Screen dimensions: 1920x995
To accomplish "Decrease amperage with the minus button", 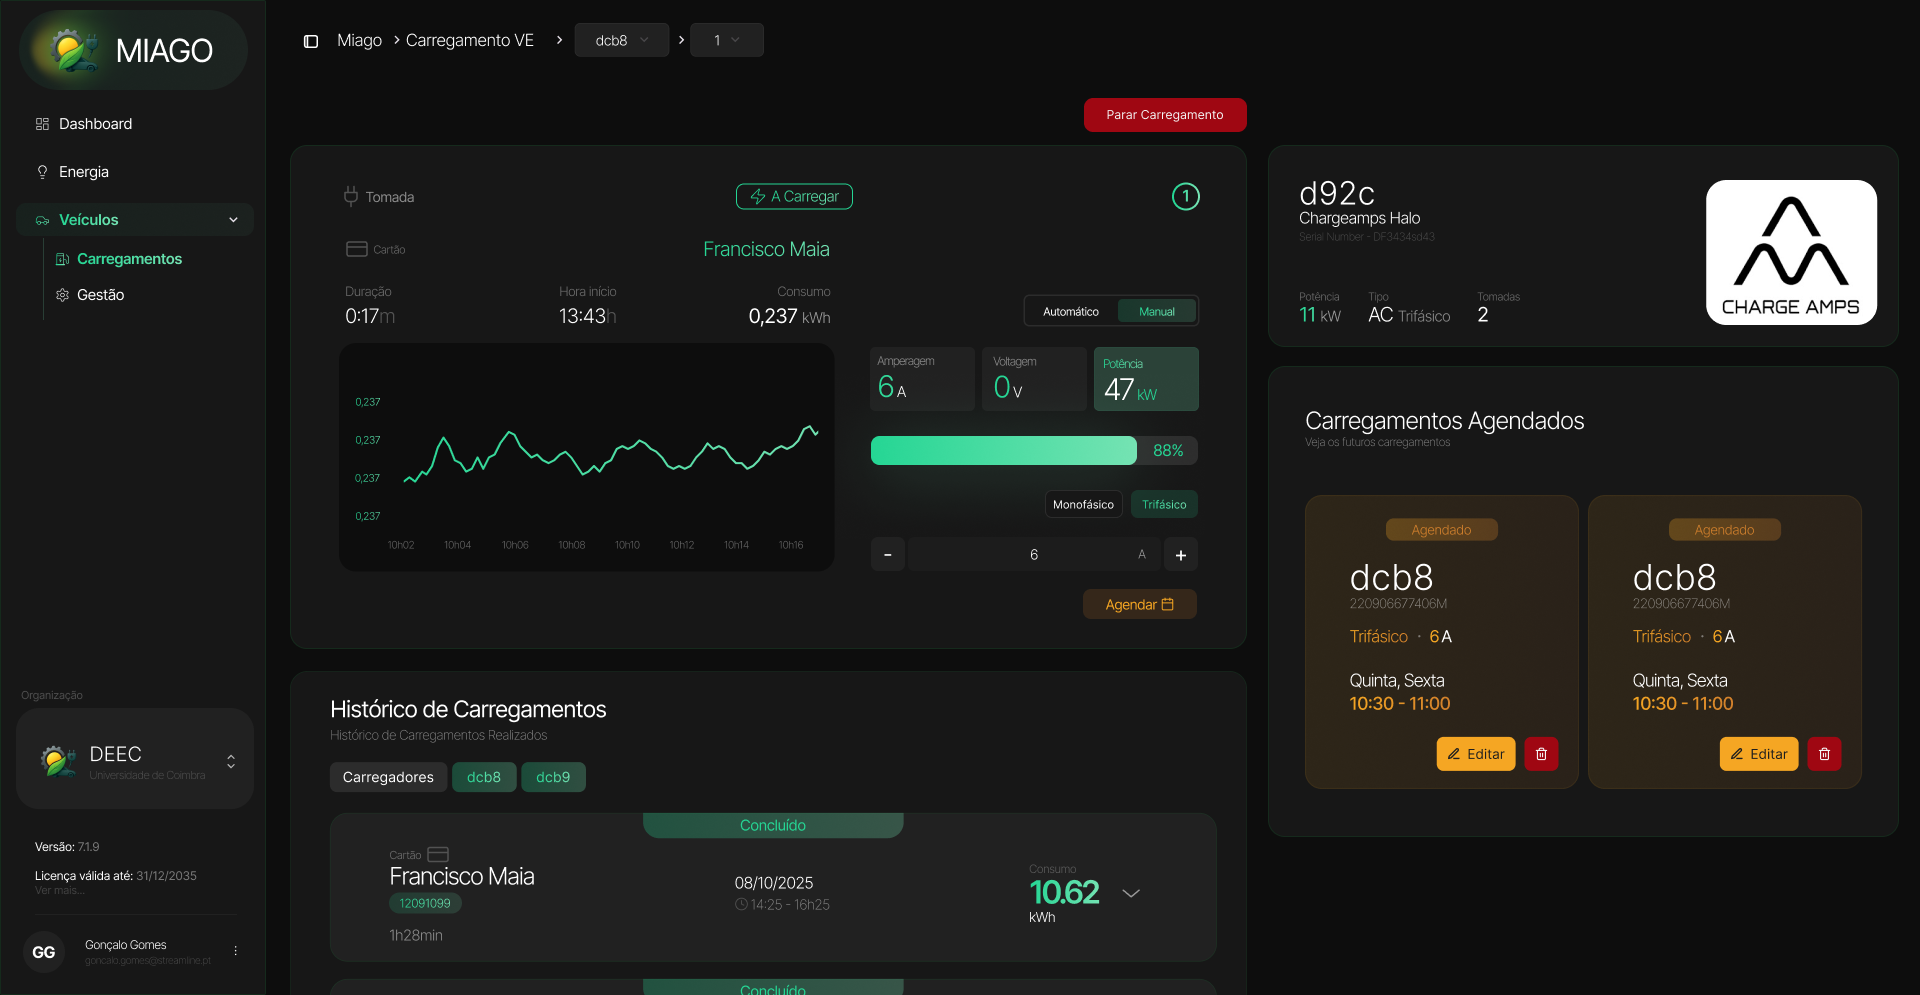I will coord(887,555).
